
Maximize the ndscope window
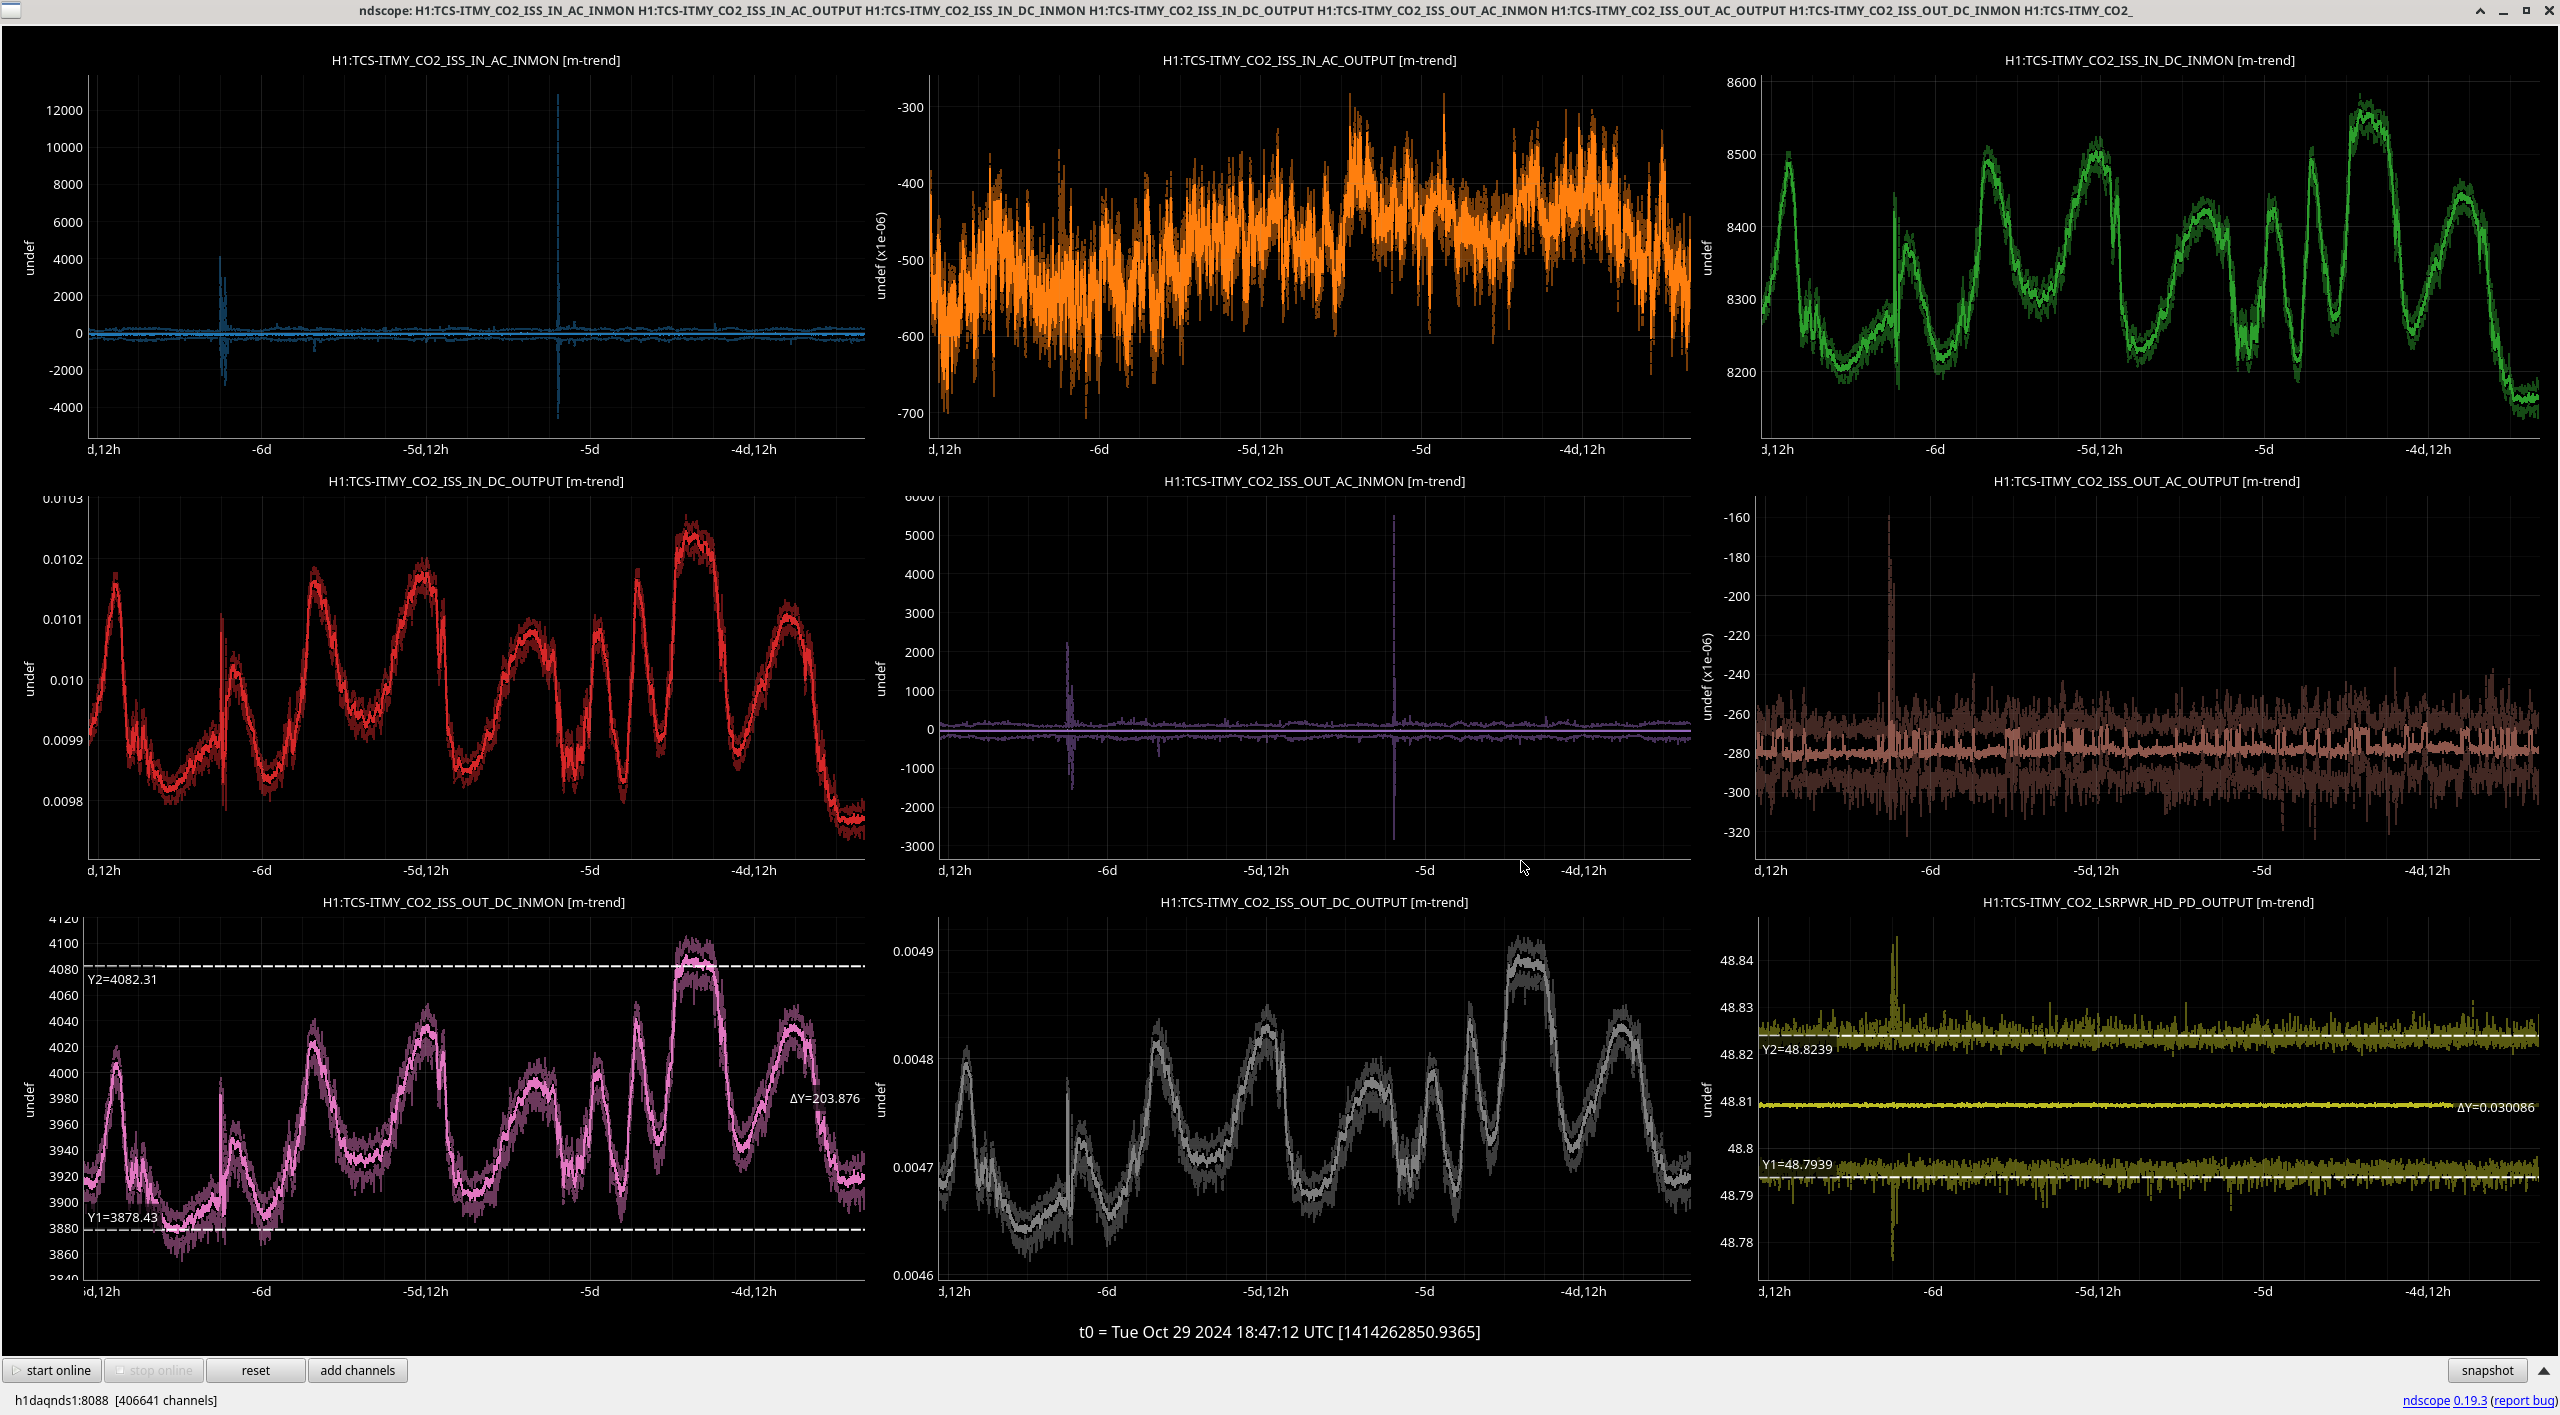2526,10
